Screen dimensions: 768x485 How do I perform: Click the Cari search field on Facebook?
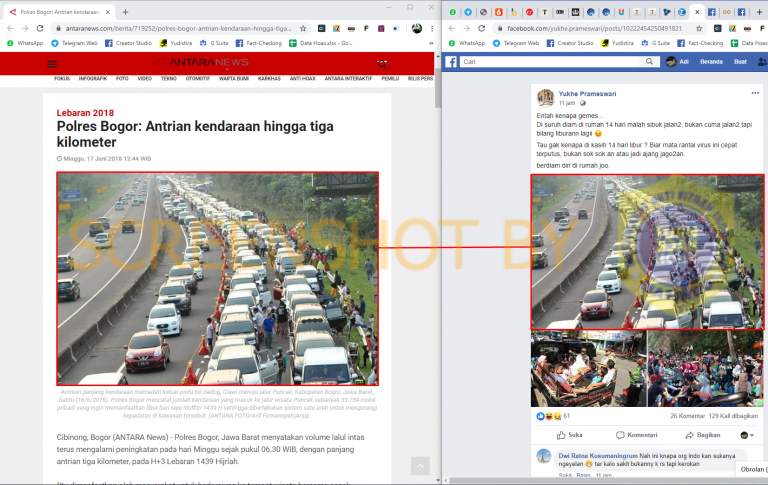[x=550, y=62]
